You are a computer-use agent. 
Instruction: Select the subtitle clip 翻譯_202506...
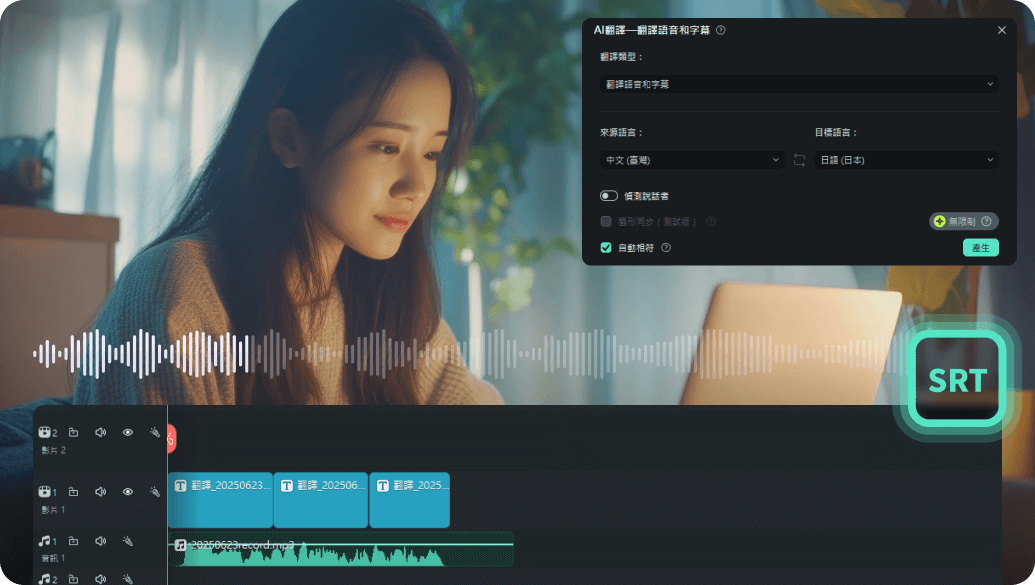click(321, 500)
